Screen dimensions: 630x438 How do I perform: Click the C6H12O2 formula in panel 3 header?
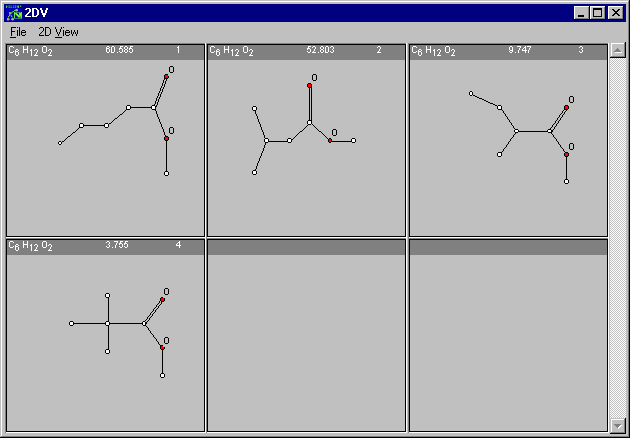pyautogui.click(x=433, y=51)
